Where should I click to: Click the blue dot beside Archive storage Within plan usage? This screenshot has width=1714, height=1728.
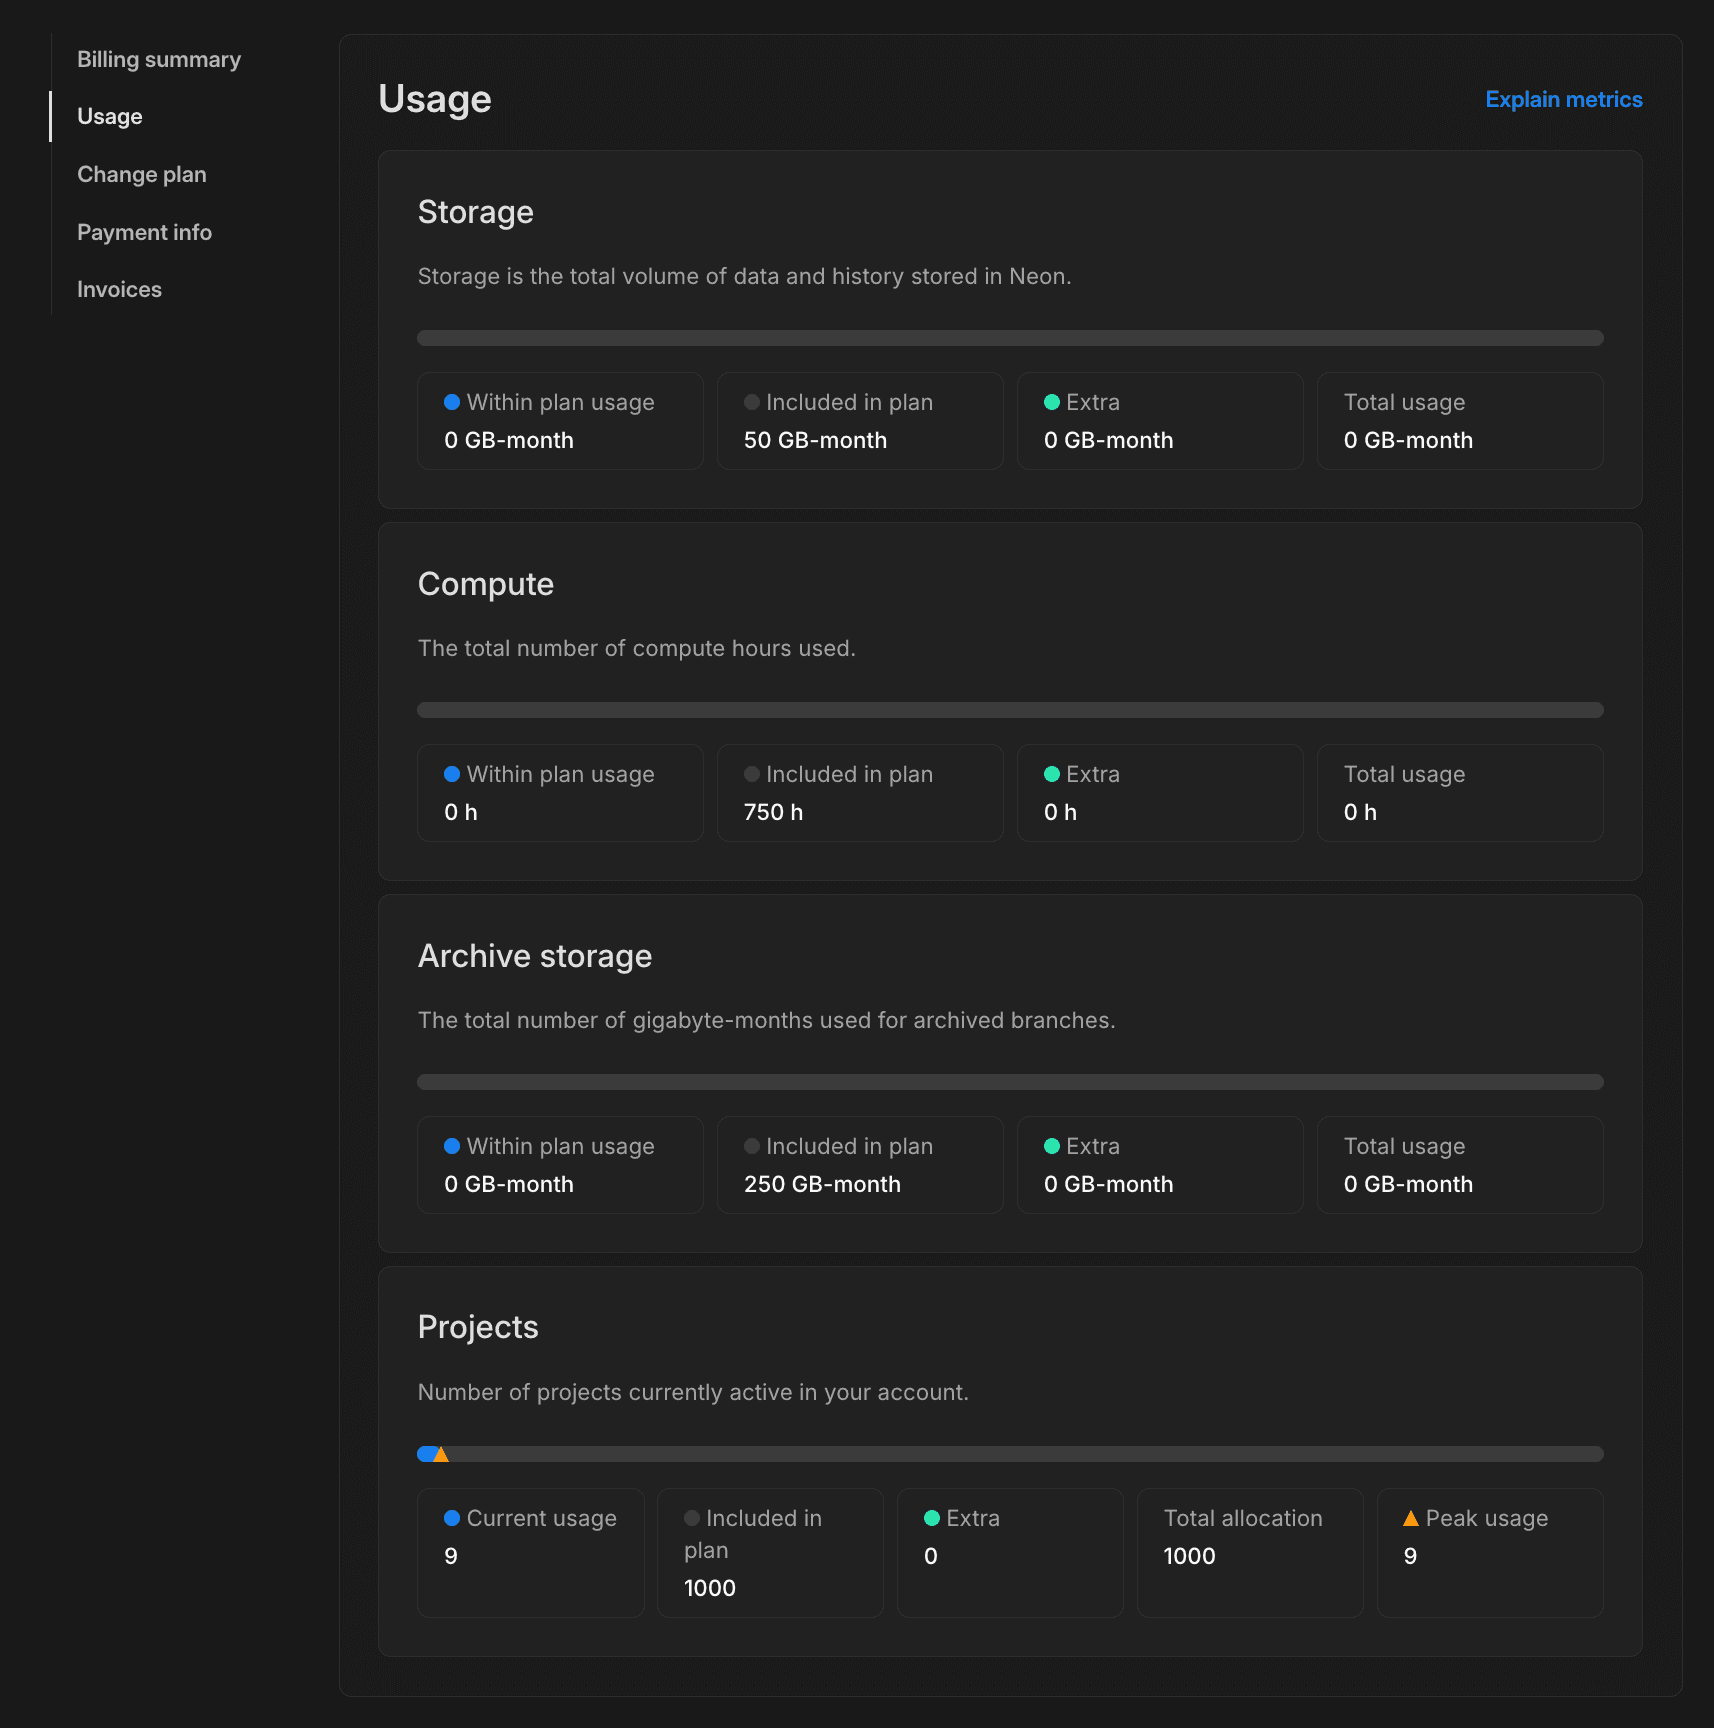tap(453, 1146)
